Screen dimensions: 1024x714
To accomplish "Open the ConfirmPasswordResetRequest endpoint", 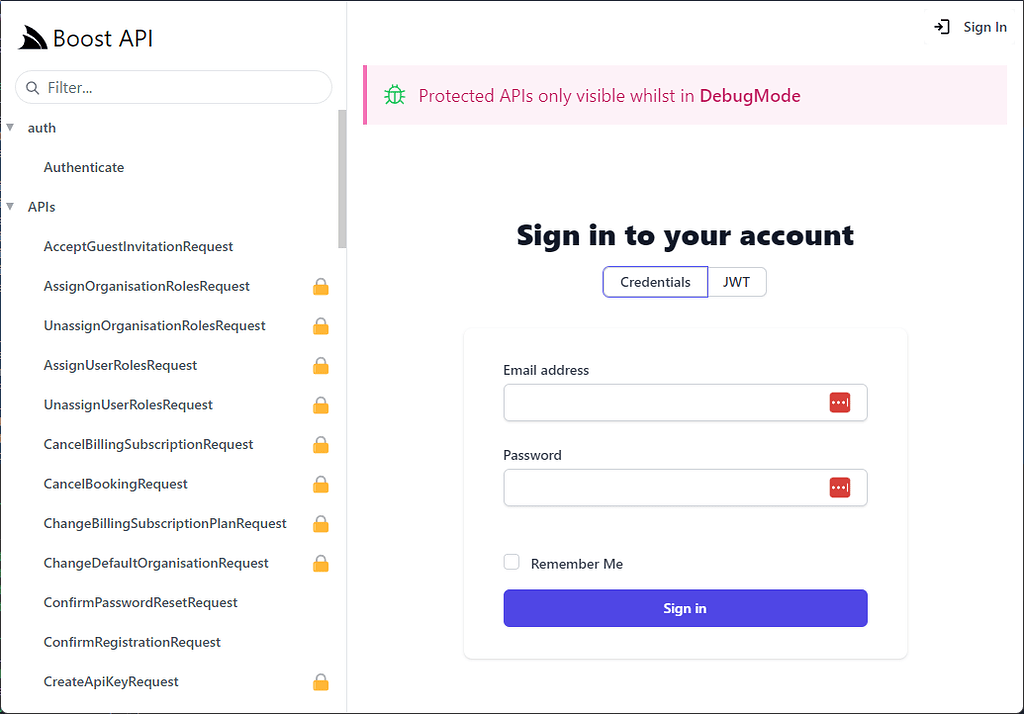I will click(140, 602).
